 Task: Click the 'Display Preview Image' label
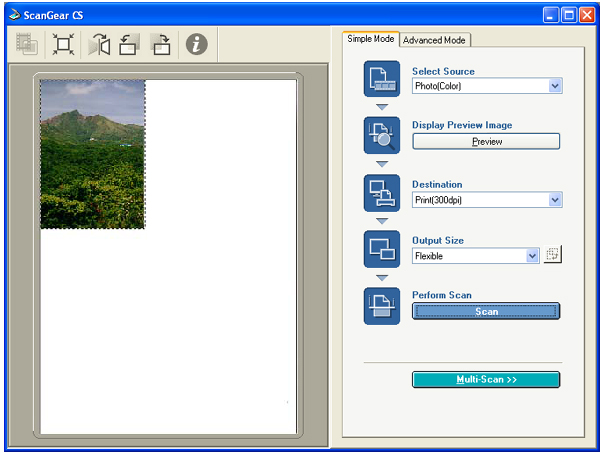[x=462, y=125]
